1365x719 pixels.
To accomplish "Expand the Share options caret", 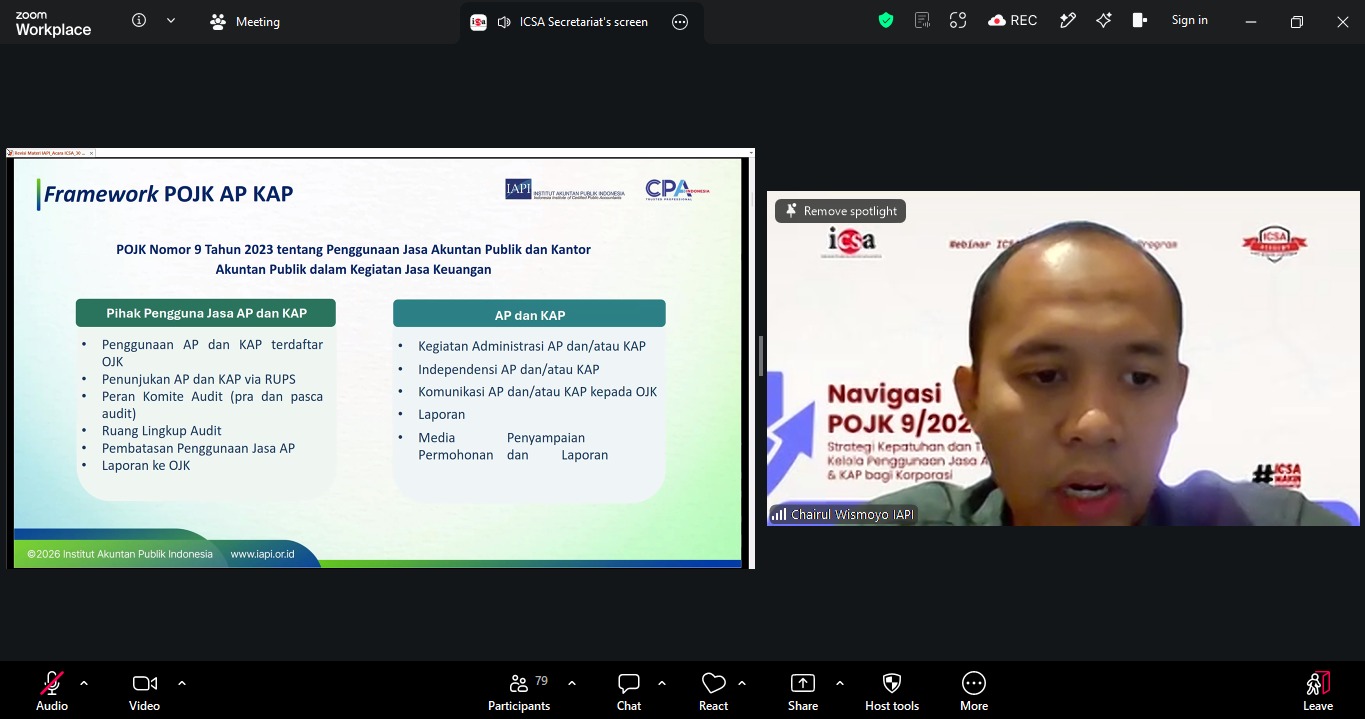I will coord(839,683).
